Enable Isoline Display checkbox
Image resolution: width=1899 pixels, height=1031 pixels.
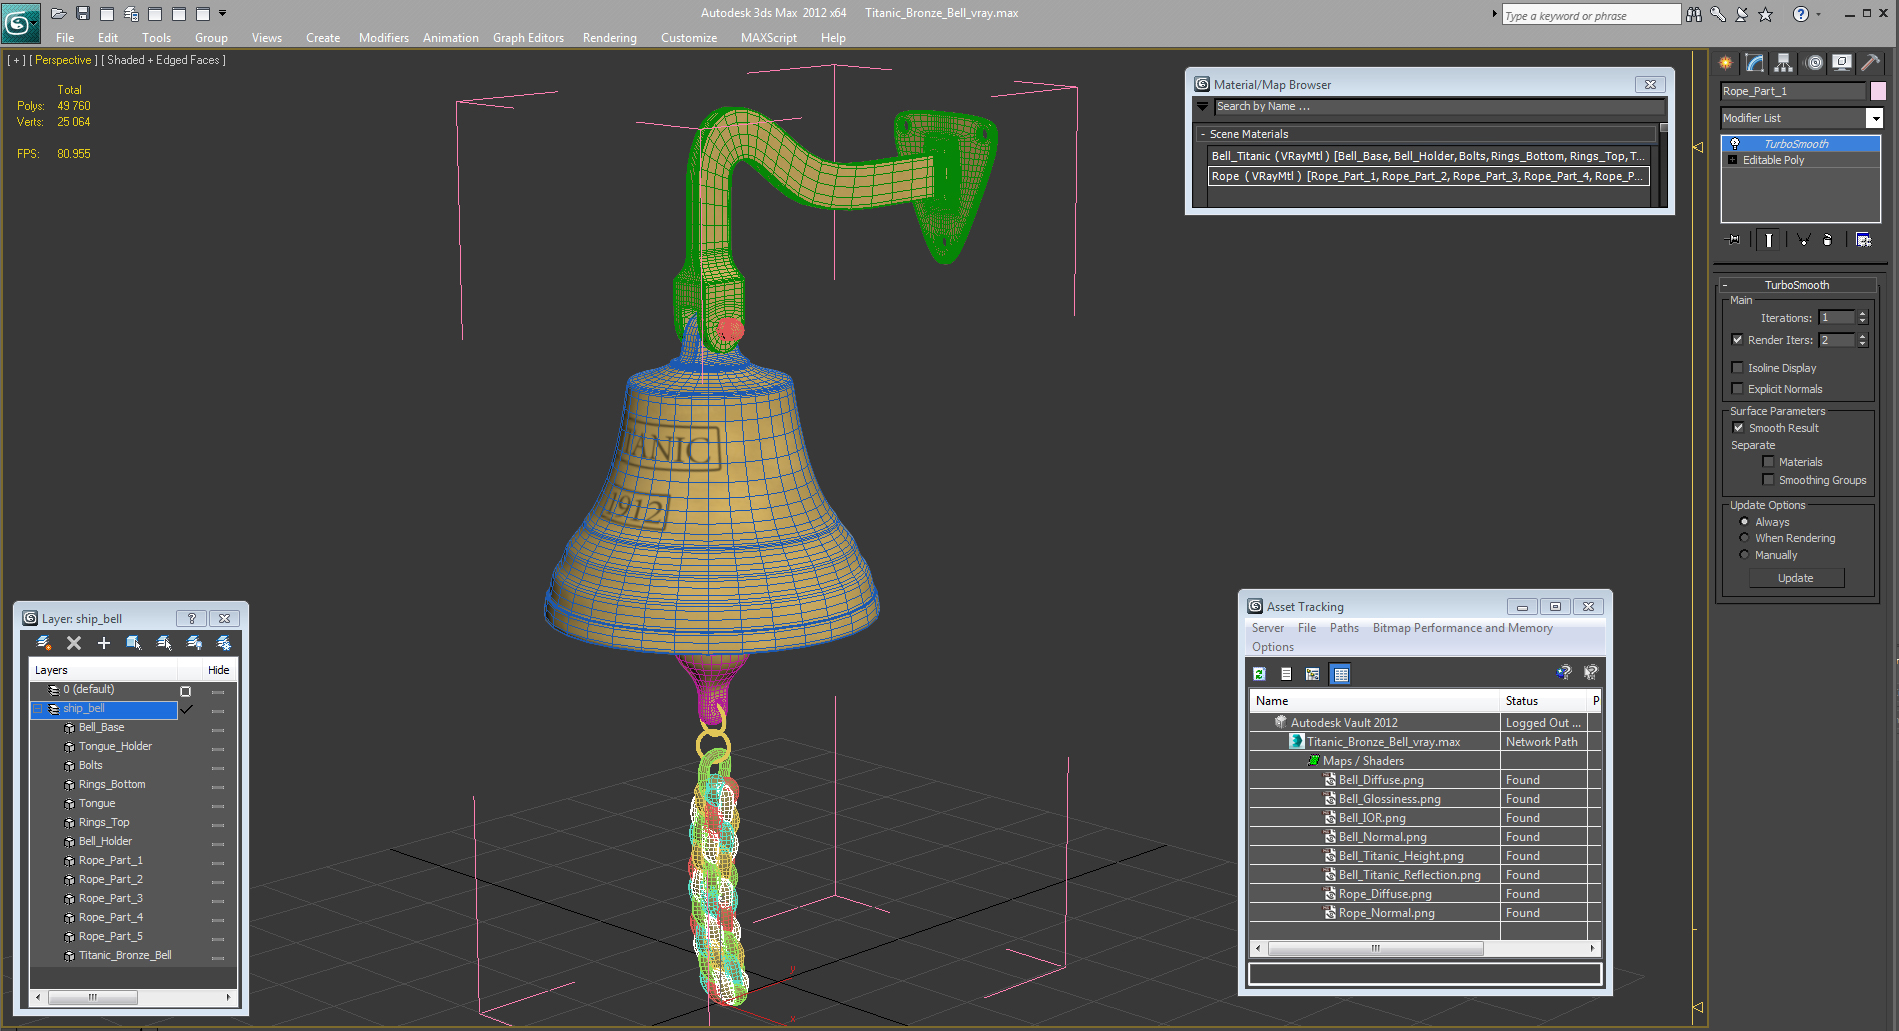click(x=1738, y=368)
